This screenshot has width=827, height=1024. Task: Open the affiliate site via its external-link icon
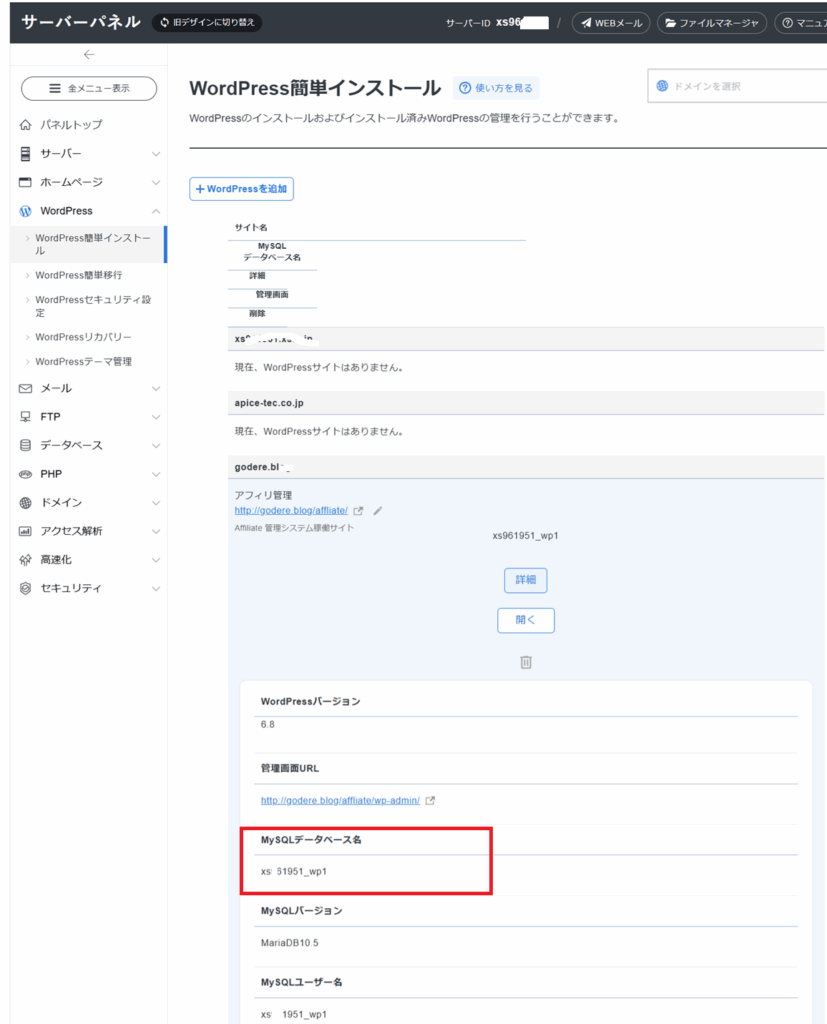coord(358,511)
